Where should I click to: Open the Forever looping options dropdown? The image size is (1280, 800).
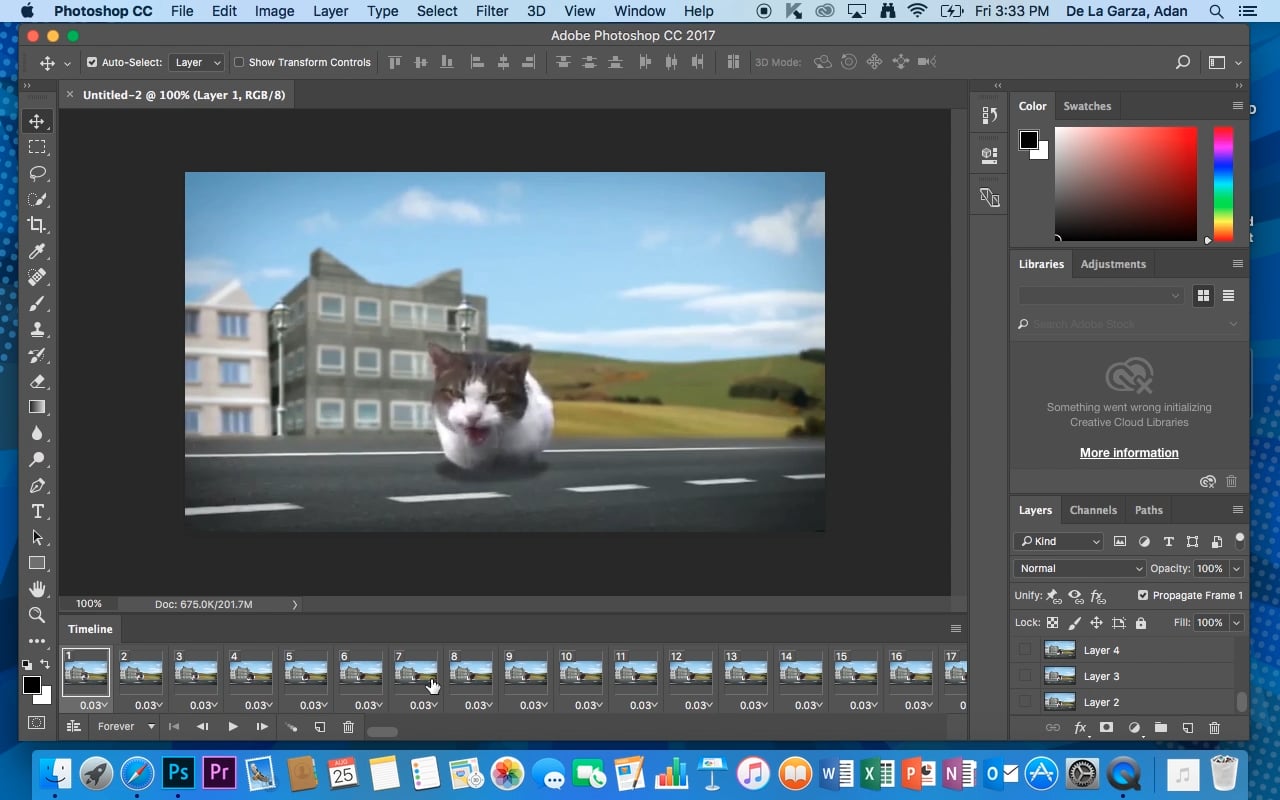126,727
